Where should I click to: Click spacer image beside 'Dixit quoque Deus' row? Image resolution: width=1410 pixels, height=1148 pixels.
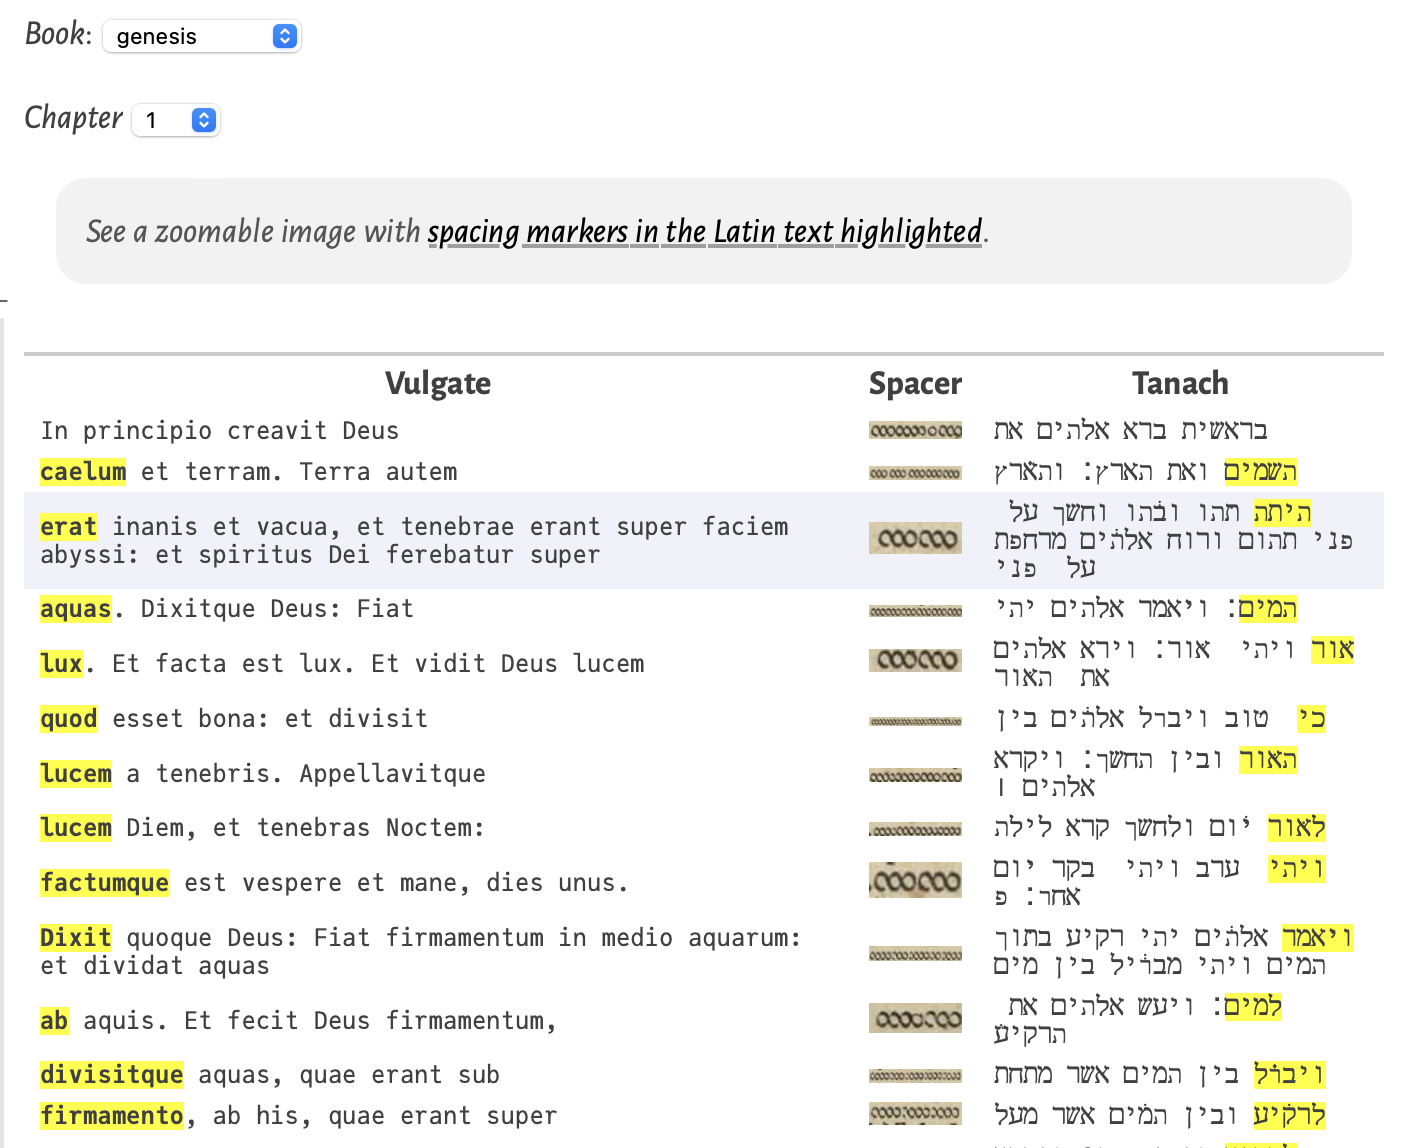click(915, 955)
